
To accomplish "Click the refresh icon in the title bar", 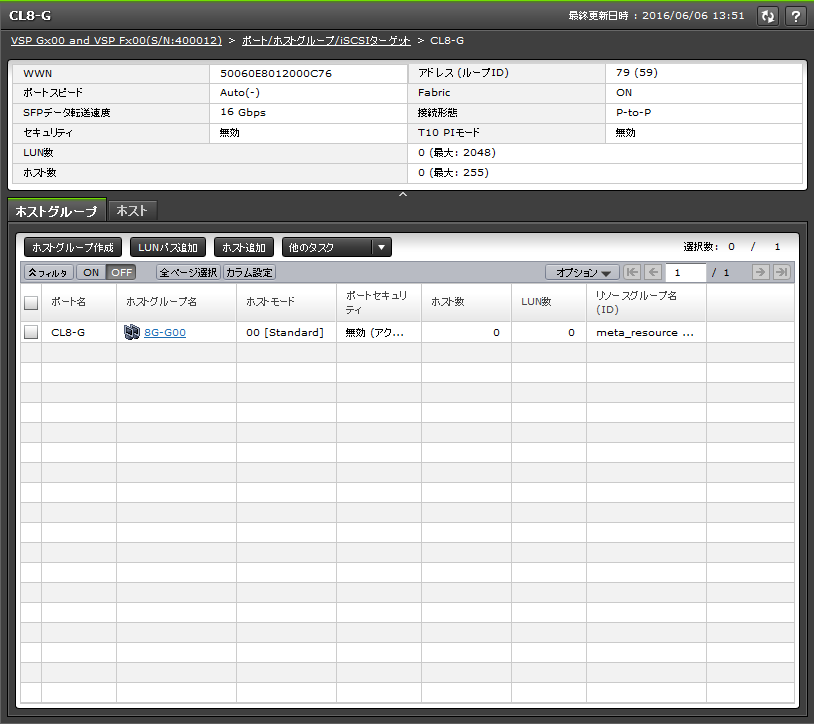I will pyautogui.click(x=767, y=16).
